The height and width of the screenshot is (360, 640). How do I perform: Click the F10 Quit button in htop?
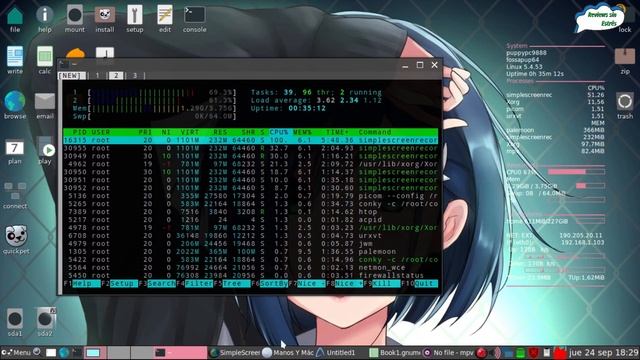[420, 284]
